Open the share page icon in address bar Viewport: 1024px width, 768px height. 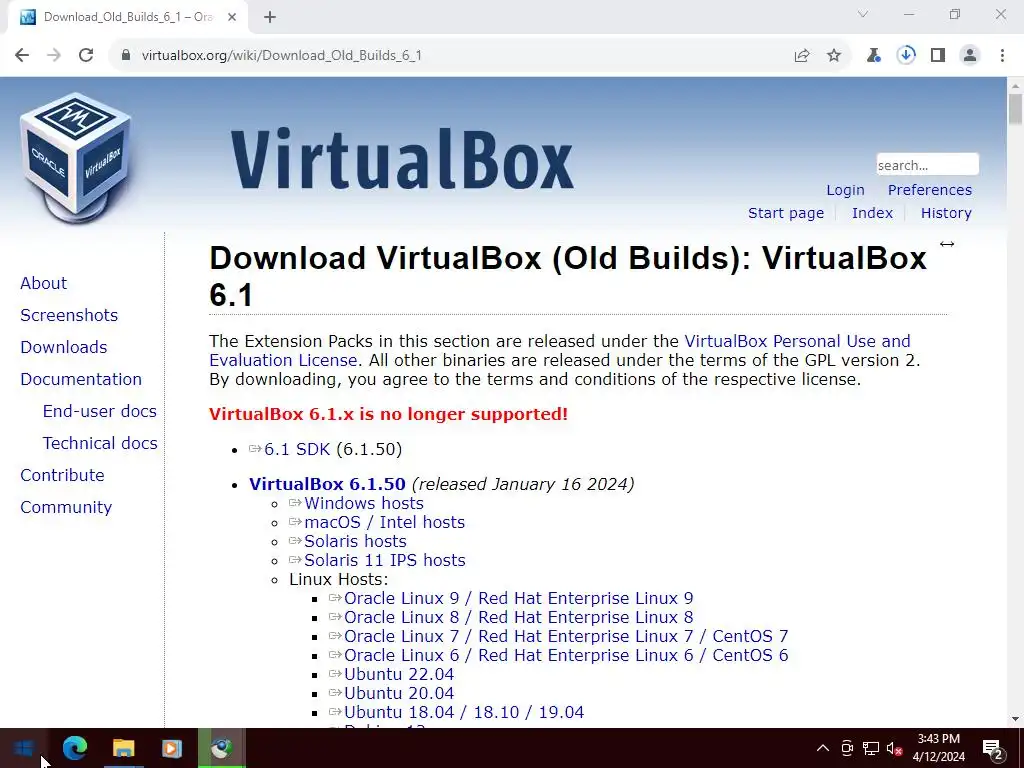[802, 56]
